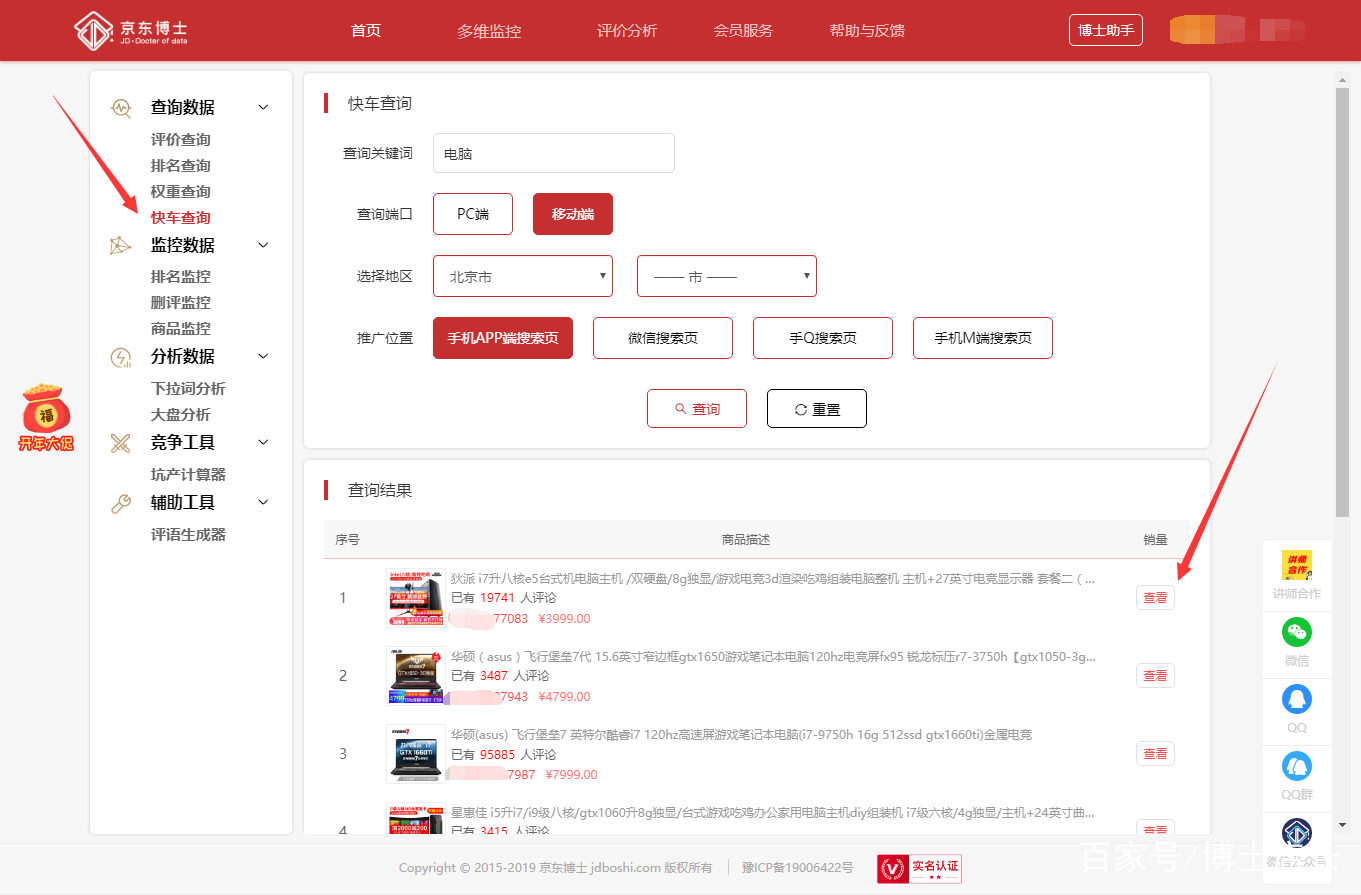Open 排名查询 in sidebar
1361x895 pixels.
pos(181,166)
